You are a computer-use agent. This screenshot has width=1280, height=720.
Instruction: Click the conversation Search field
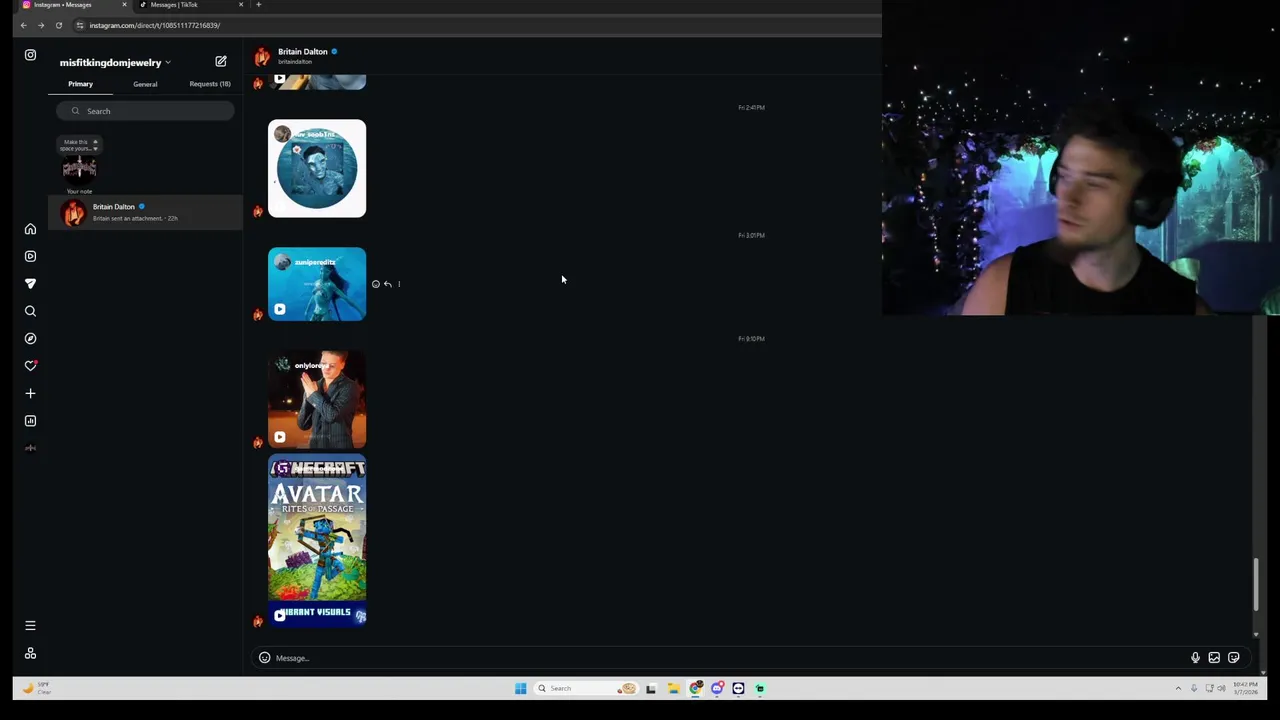tap(146, 111)
